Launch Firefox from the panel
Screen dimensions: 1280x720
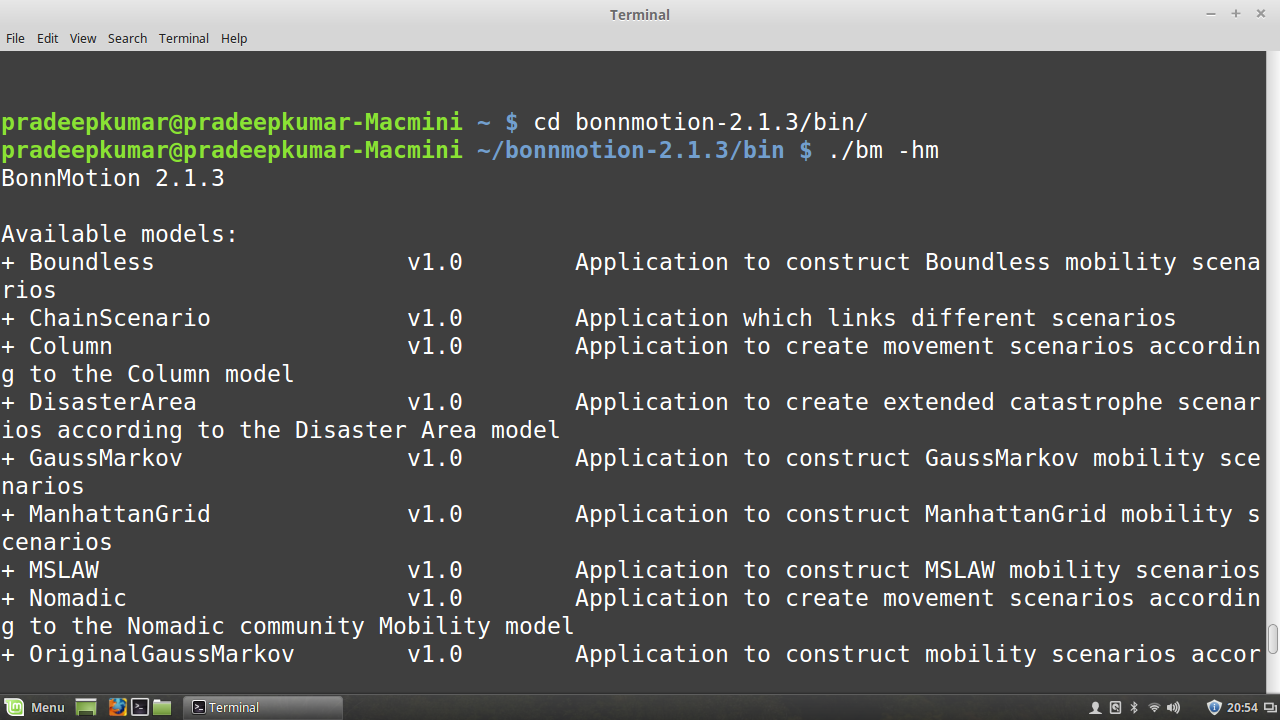coord(118,707)
